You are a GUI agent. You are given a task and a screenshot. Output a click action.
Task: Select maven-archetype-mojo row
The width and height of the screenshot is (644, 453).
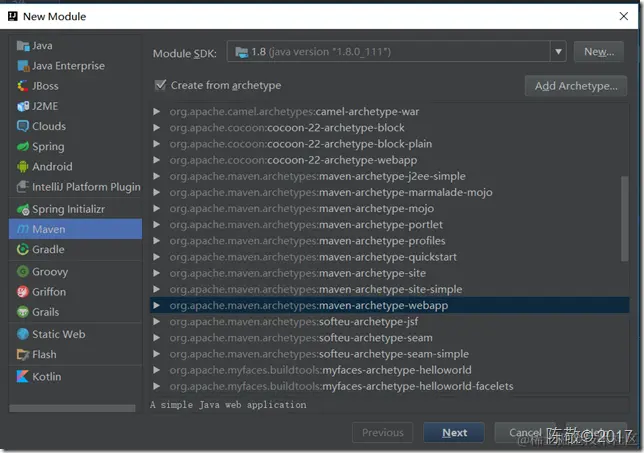click(x=389, y=209)
